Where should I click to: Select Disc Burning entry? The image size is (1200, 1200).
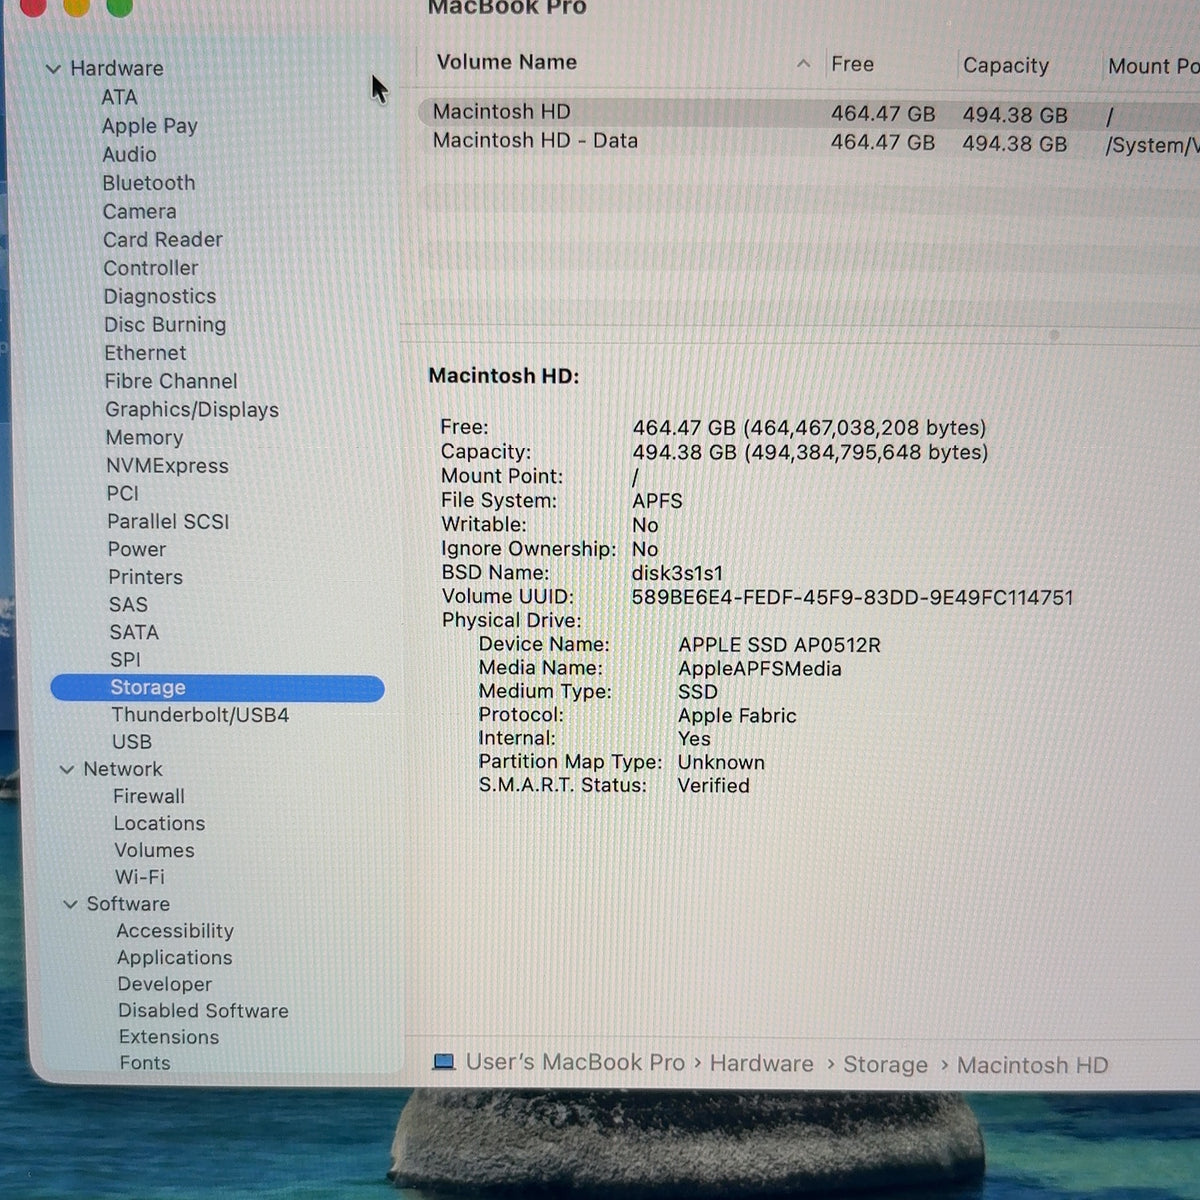164,325
